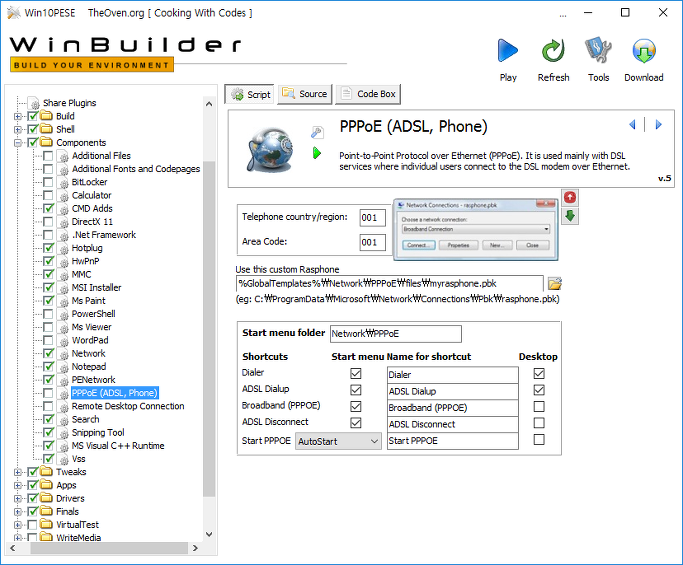
Task: Click the Download icon
Action: click(644, 51)
